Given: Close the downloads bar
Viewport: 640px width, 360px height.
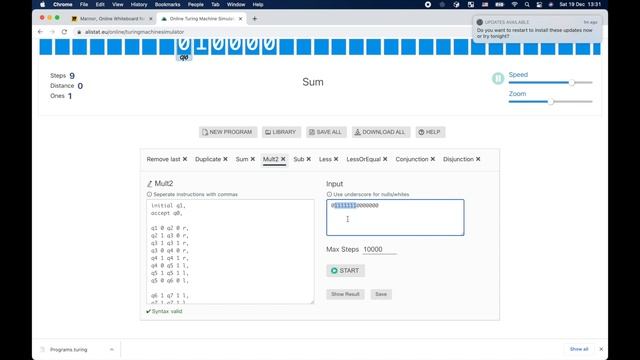Looking at the screenshot, I should 601,349.
